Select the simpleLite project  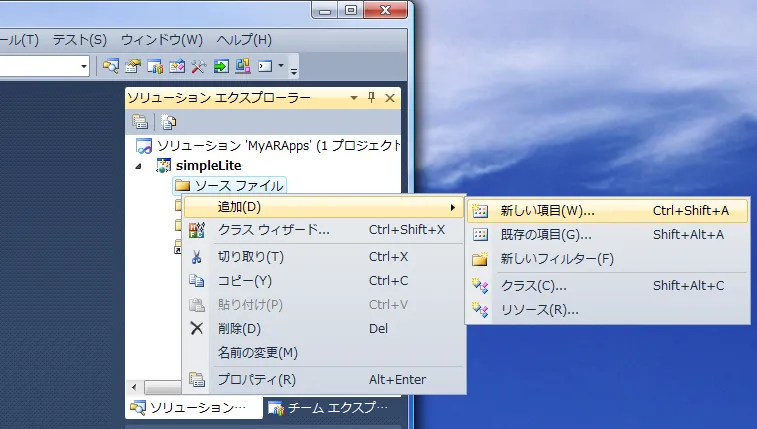click(208, 166)
